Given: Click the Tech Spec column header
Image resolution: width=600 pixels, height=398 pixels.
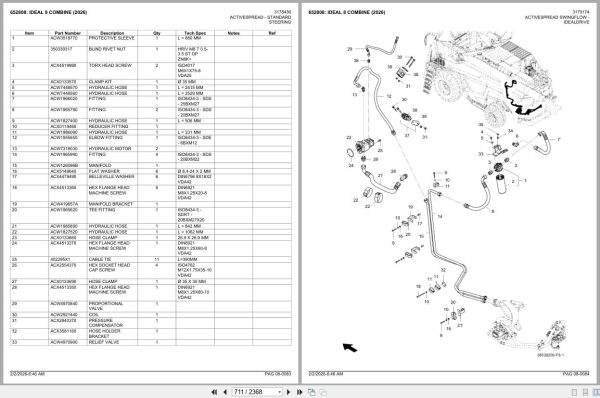Looking at the screenshot, I should [195, 33].
